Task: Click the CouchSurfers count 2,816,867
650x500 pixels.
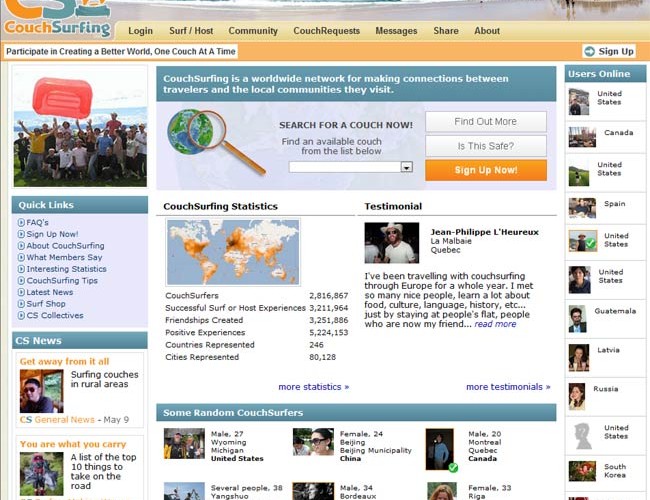Action: click(329, 296)
